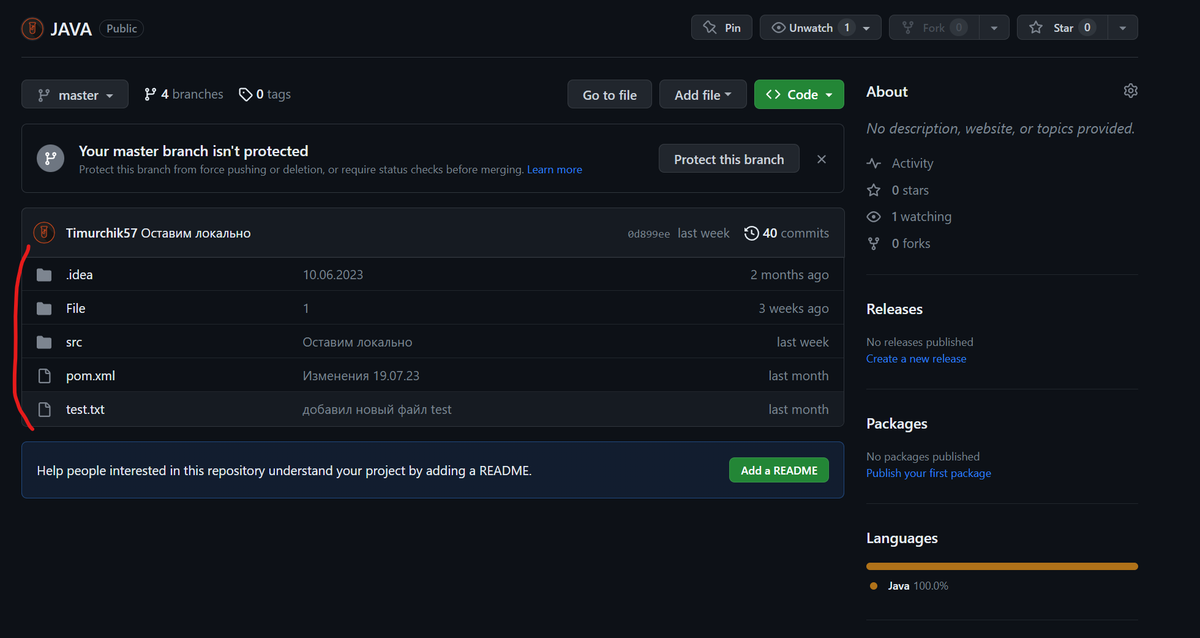The image size is (1200, 638).
Task: Dismiss the branch protection banner
Action: [x=821, y=159]
